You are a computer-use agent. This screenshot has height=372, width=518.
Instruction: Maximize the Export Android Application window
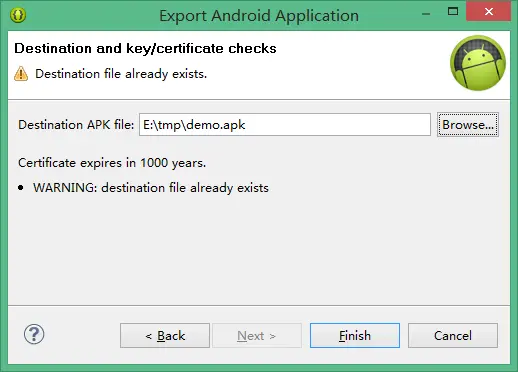[453, 11]
